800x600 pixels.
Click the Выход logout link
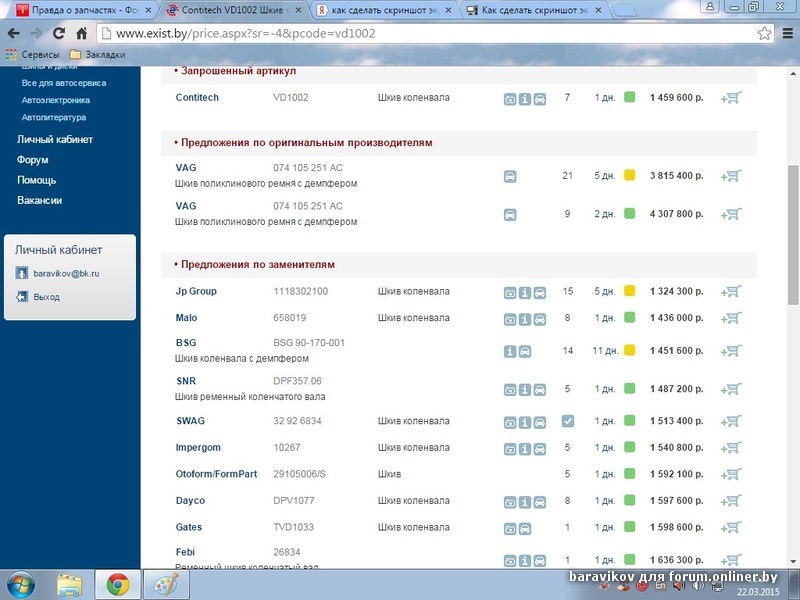click(x=46, y=297)
